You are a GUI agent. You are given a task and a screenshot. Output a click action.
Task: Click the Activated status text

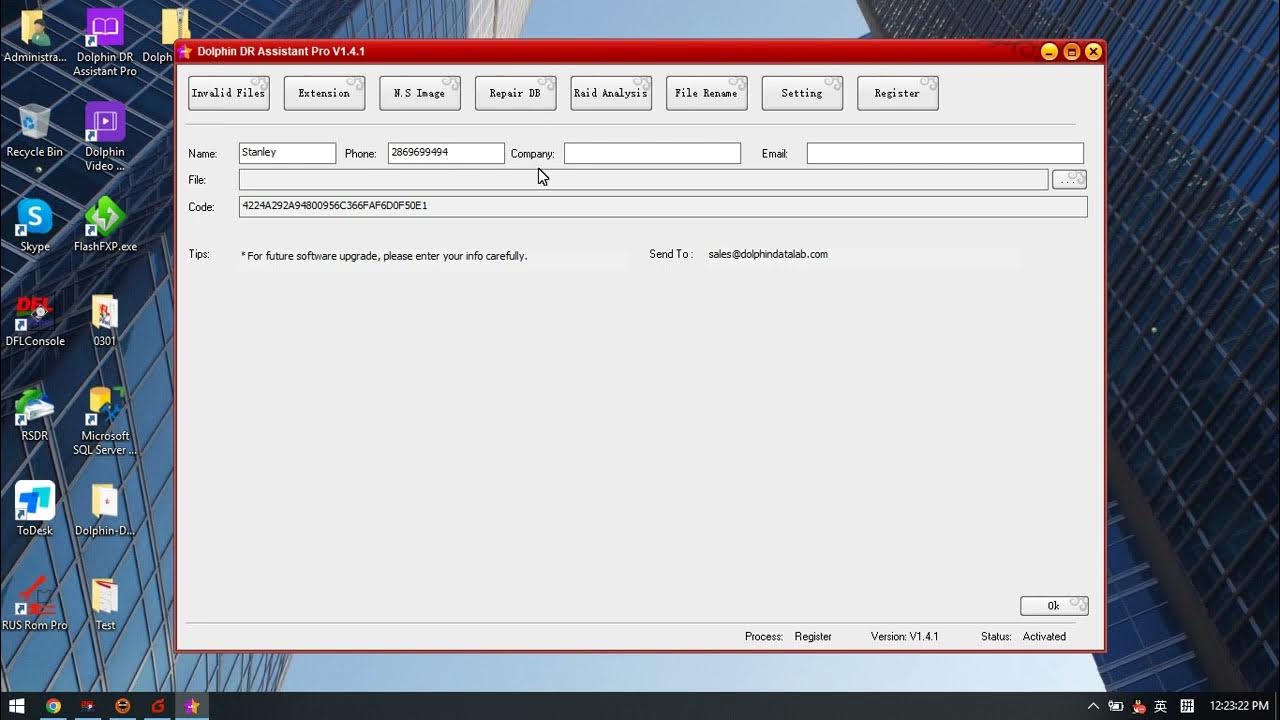(1044, 636)
